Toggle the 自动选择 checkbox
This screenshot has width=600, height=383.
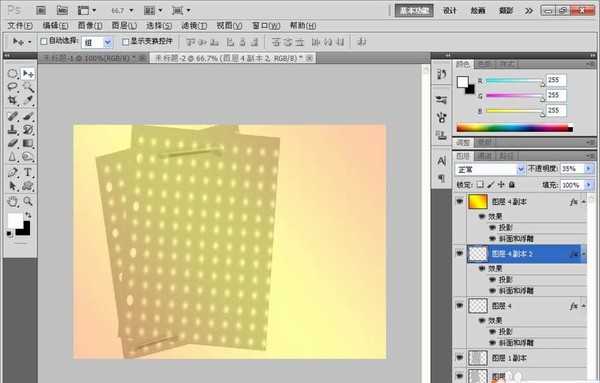(x=44, y=41)
